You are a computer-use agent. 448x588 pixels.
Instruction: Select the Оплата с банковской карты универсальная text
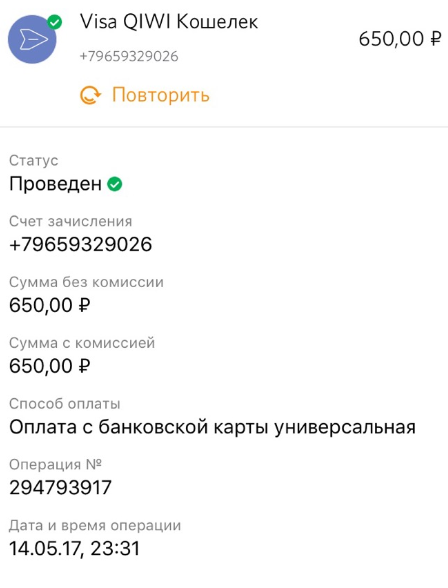[x=212, y=427]
